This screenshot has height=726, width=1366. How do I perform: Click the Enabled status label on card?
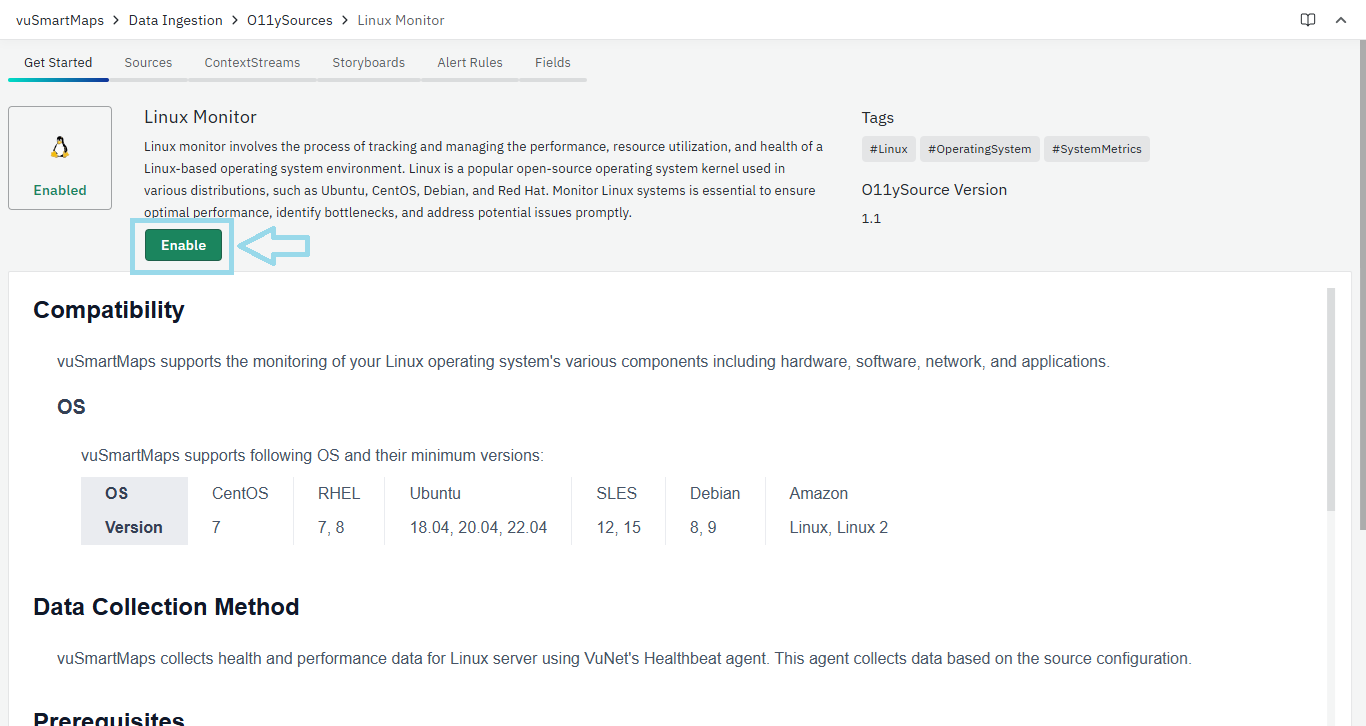(60, 190)
